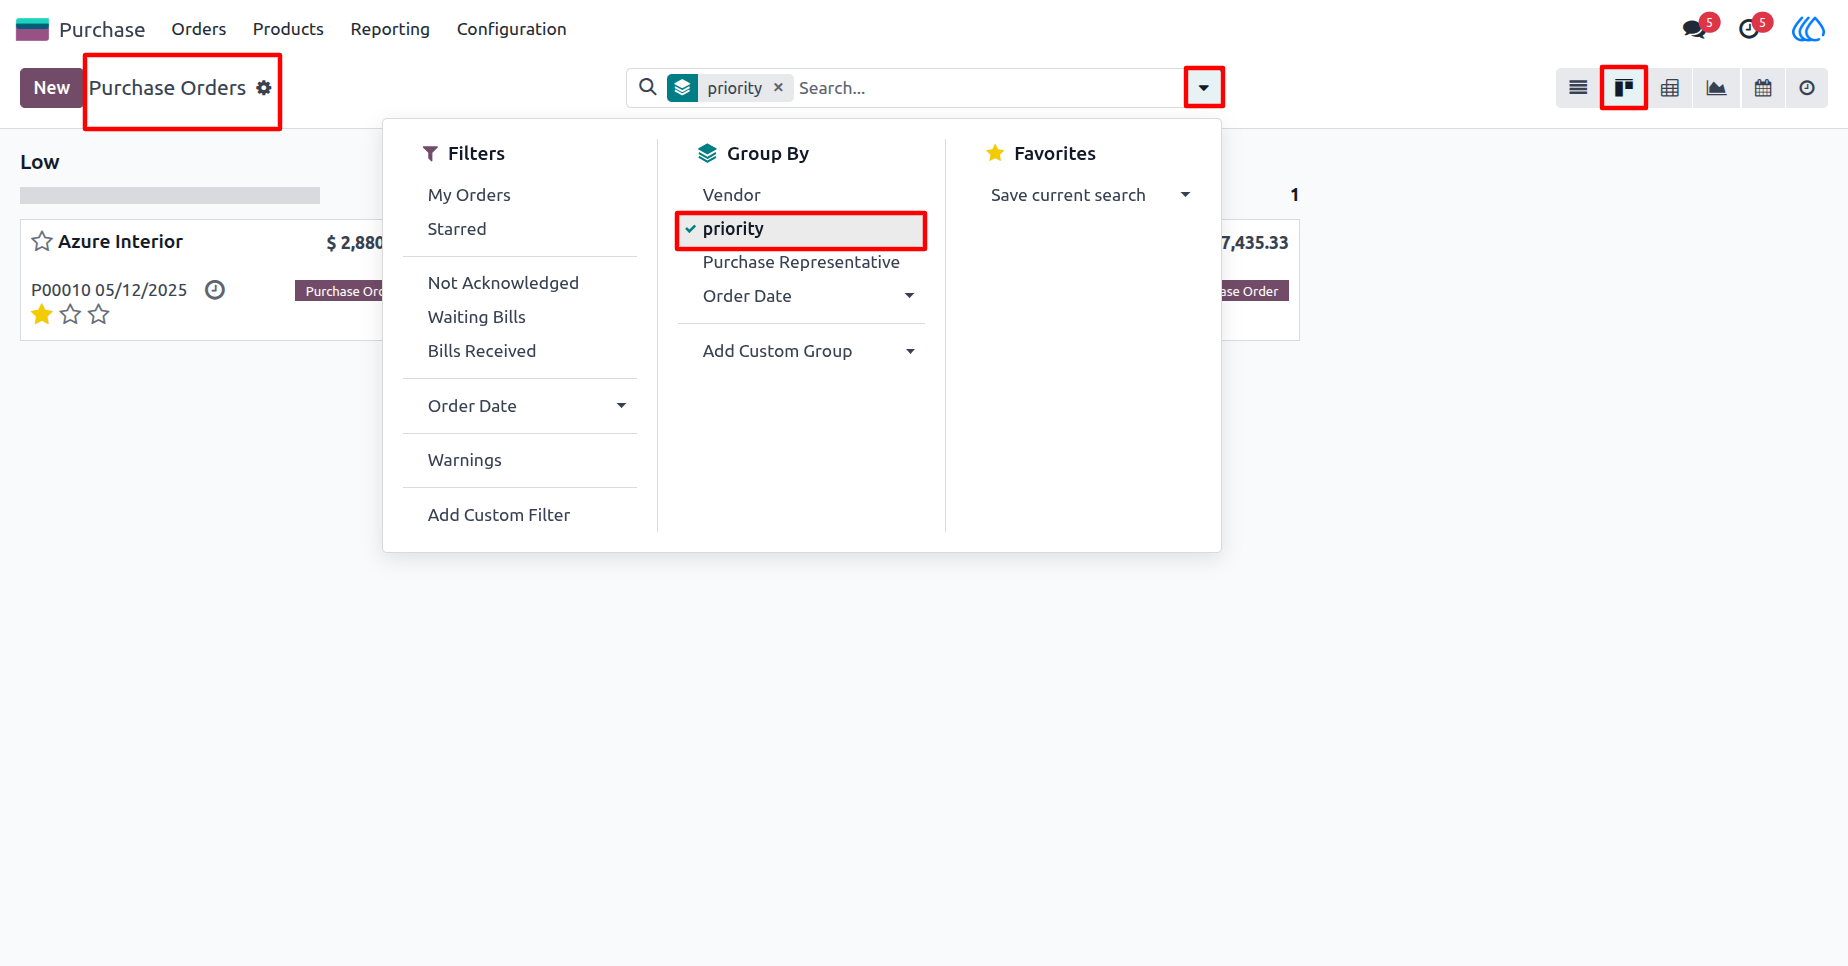Switch to graph view
The width and height of the screenshot is (1848, 966).
(1716, 88)
